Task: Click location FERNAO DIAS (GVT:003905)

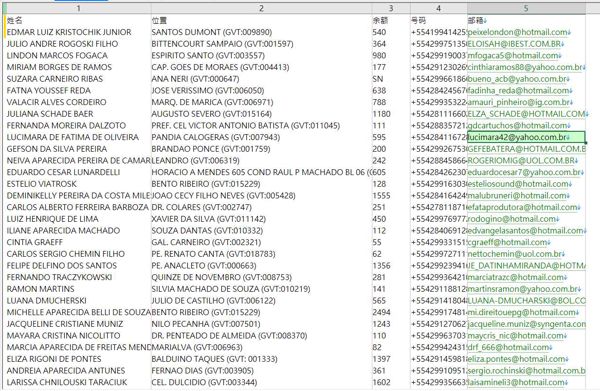Action: 202,371
